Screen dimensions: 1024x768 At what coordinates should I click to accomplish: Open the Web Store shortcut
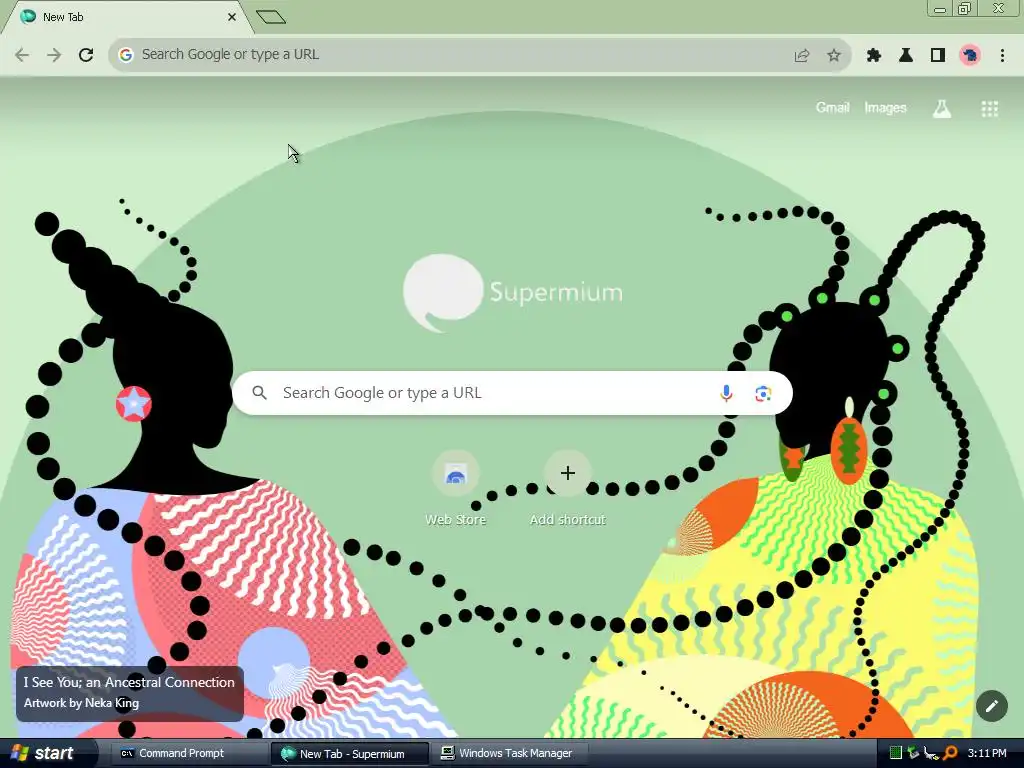[455, 488]
